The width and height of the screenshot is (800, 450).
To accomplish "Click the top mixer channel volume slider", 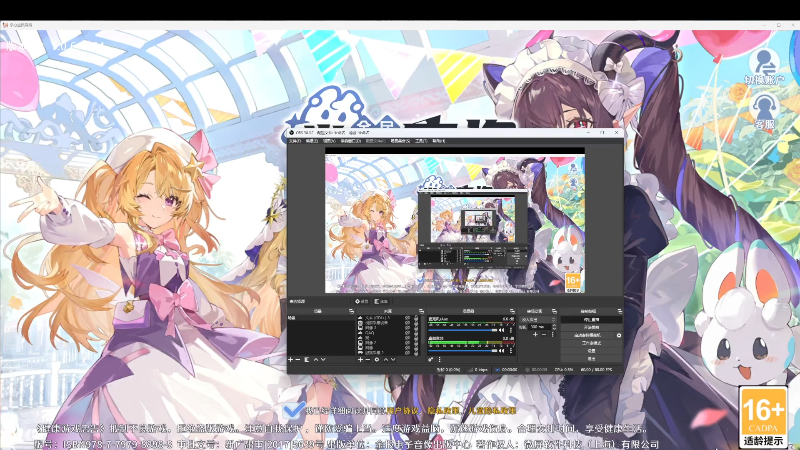I will [463, 330].
